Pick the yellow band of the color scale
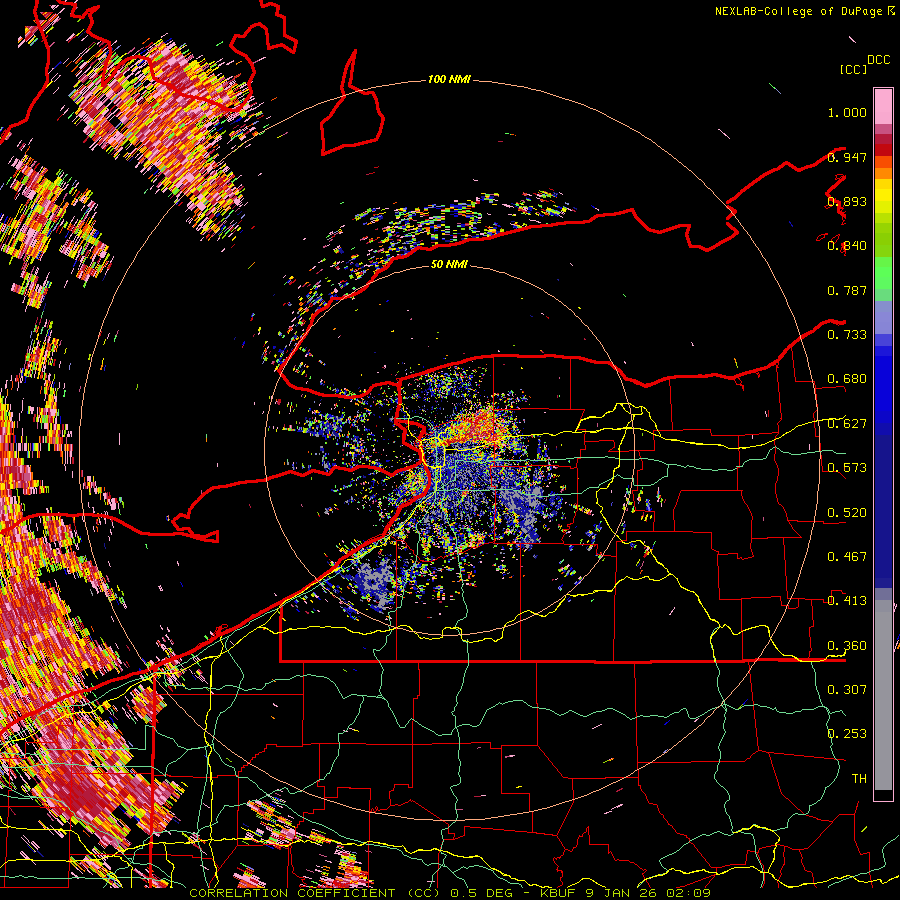Viewport: 900px width, 900px height. tap(883, 196)
